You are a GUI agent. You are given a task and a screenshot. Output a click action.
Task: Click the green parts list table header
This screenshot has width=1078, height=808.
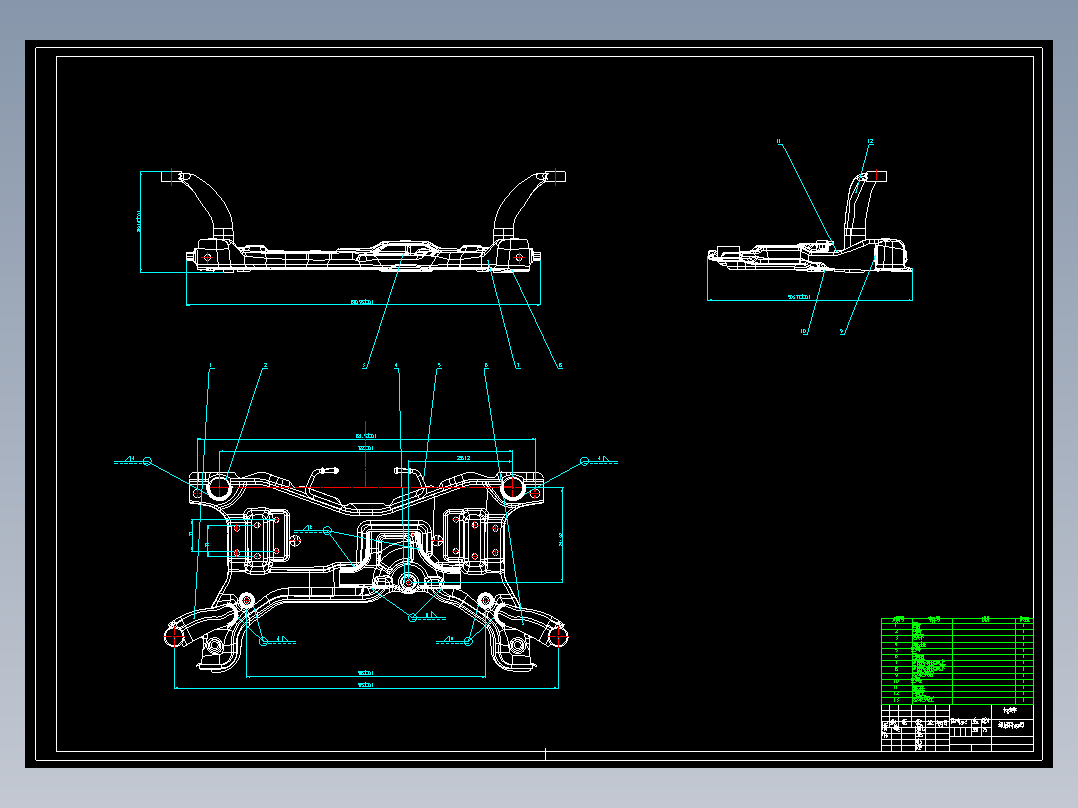tap(957, 620)
